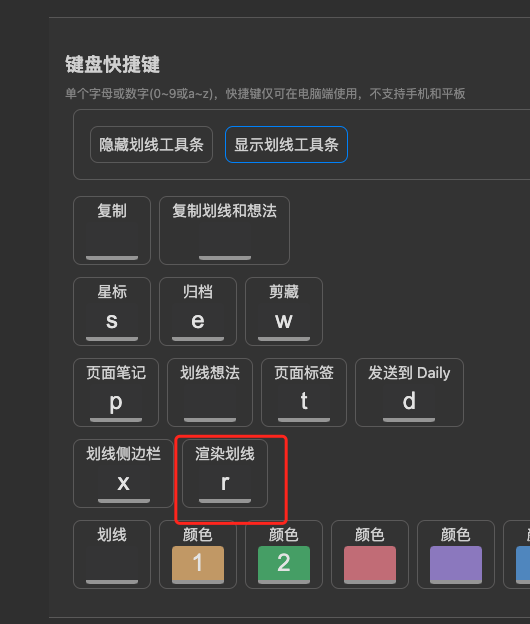
Task: Edit 渲染划线 shortcut r
Action: (x=225, y=485)
